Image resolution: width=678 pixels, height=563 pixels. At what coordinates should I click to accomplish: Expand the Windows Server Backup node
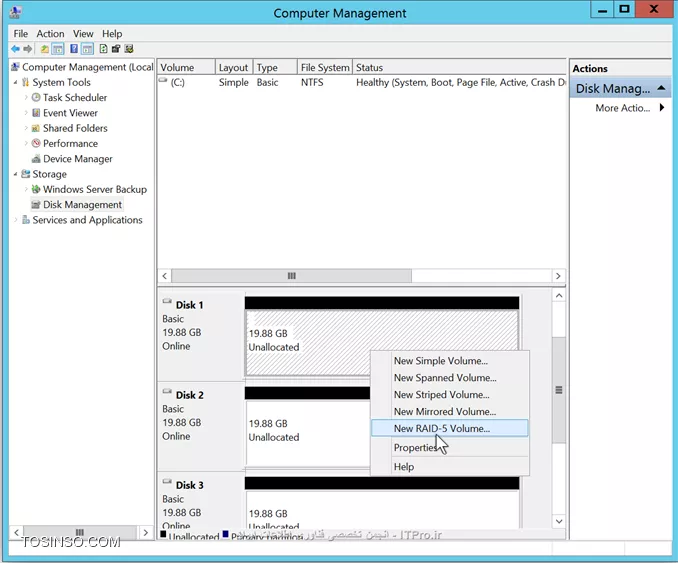click(x=26, y=189)
